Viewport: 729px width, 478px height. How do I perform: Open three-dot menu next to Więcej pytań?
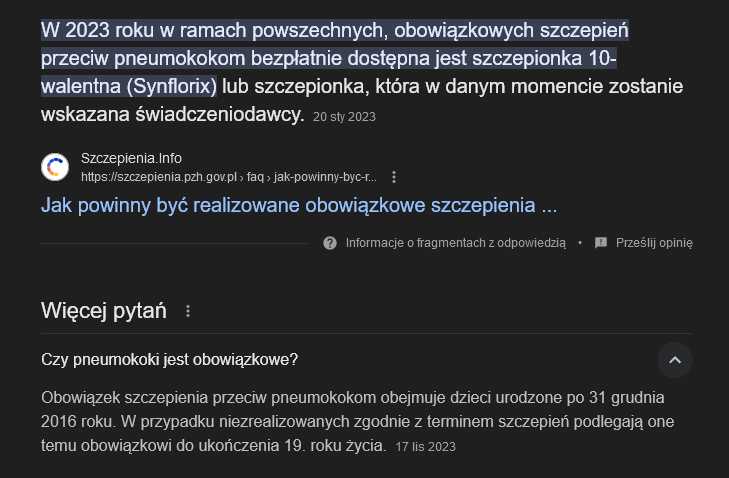click(188, 311)
